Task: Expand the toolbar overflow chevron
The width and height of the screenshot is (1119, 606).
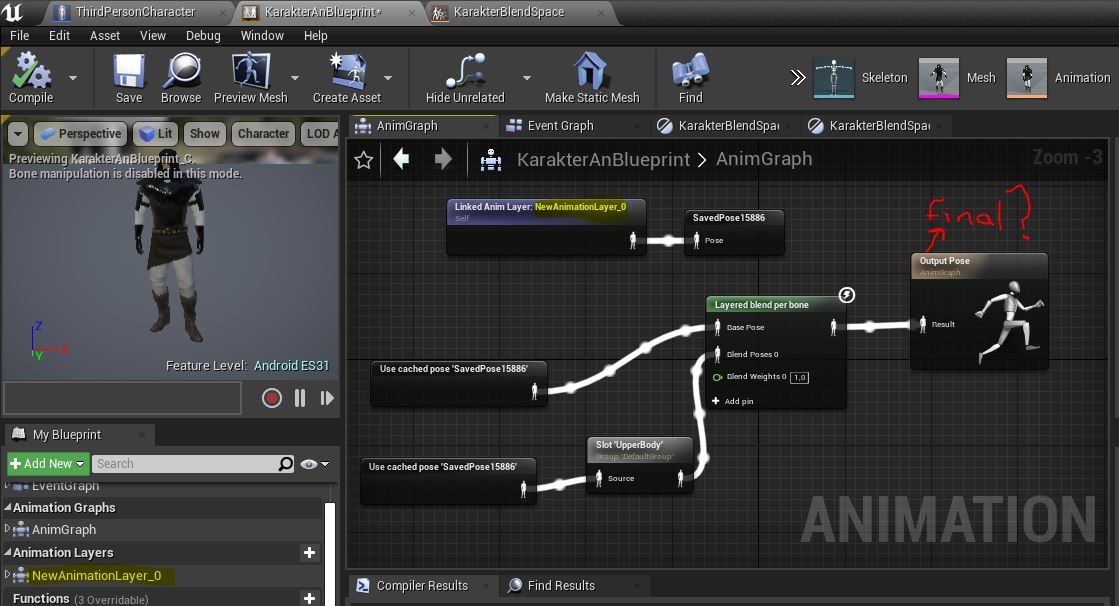Action: coord(798,77)
